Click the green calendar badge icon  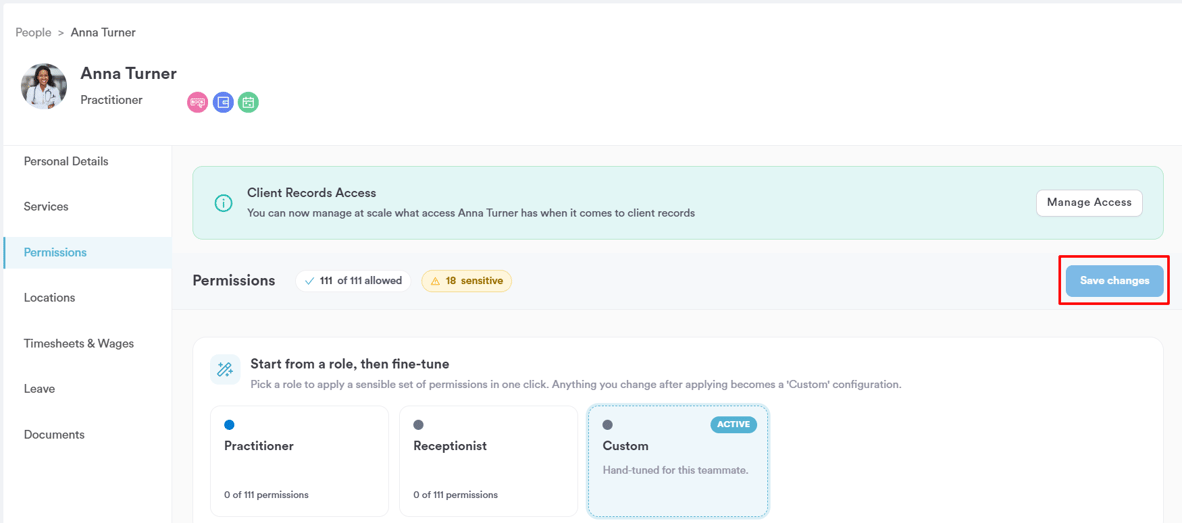[x=249, y=102]
